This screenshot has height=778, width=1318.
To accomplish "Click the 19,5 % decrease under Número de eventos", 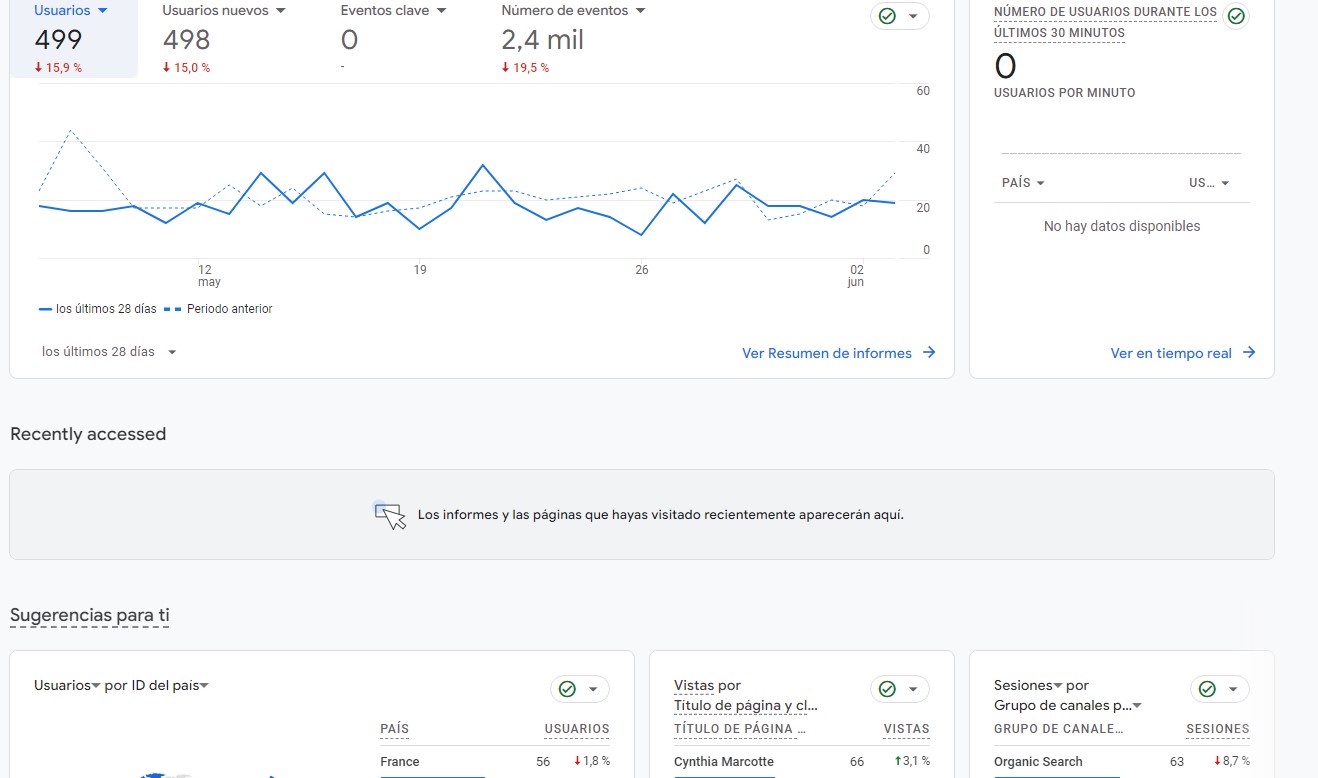I will [525, 68].
